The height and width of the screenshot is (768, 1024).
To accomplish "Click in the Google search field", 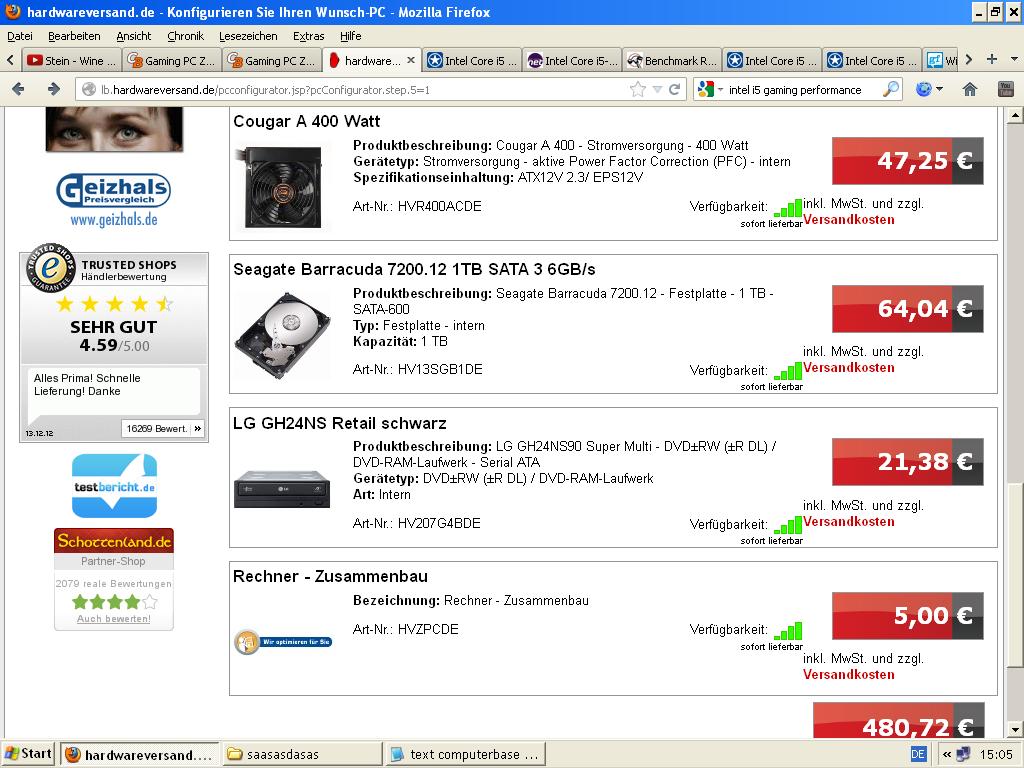I will pyautogui.click(x=802, y=89).
